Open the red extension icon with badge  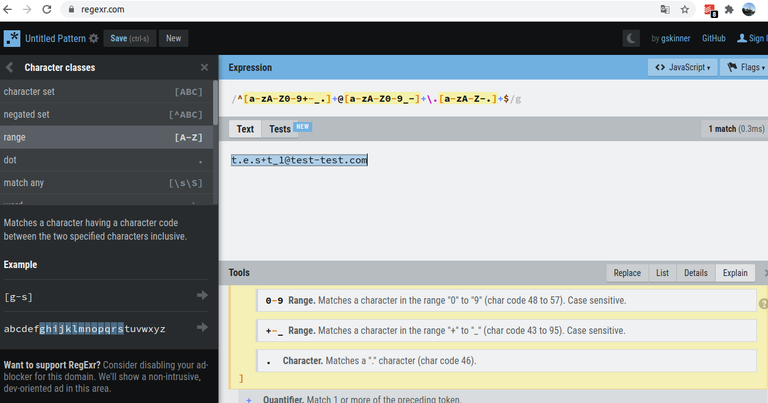pos(710,10)
